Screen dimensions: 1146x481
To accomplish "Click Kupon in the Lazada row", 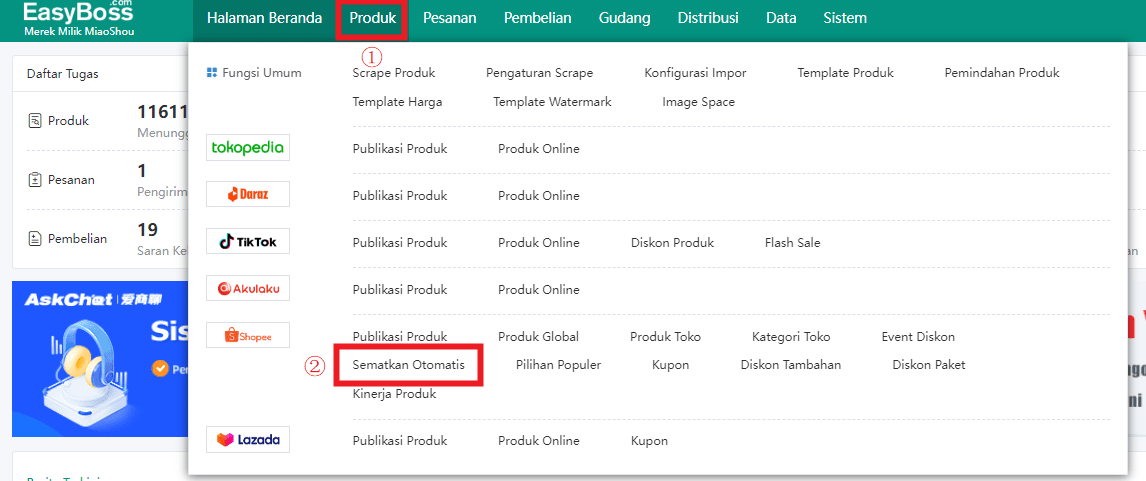I will click(649, 441).
